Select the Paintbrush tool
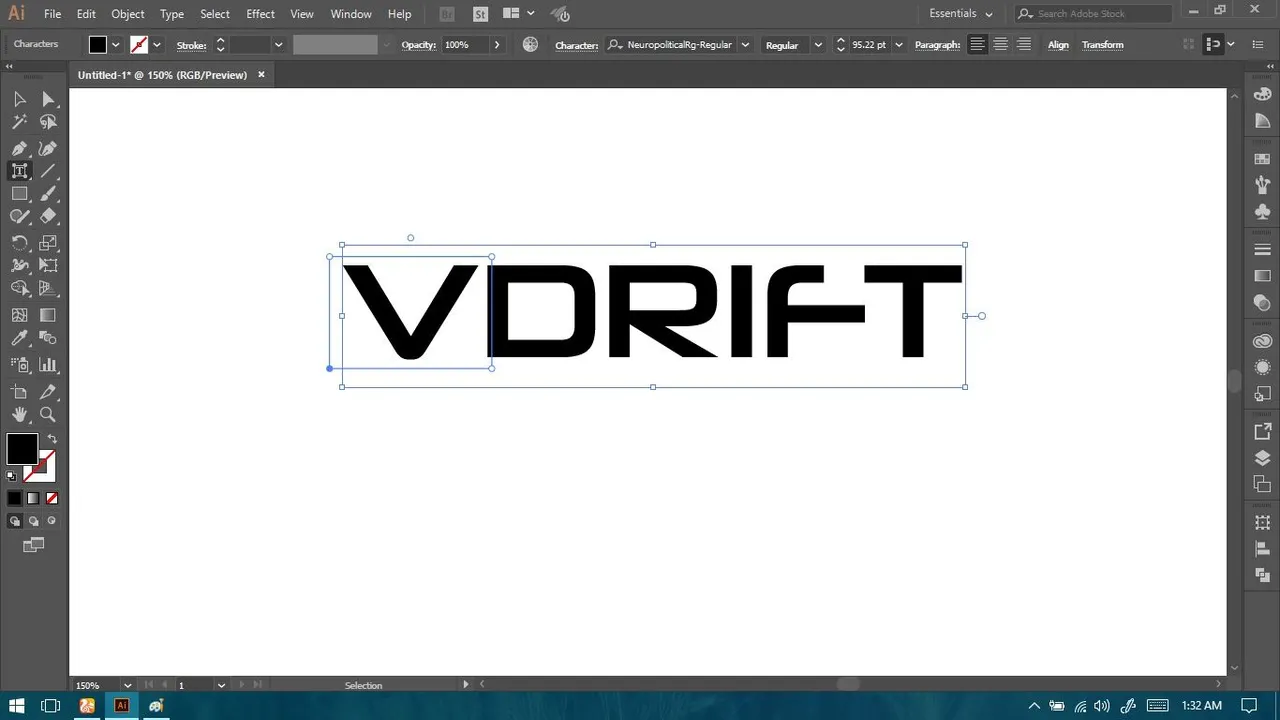 pyautogui.click(x=48, y=194)
